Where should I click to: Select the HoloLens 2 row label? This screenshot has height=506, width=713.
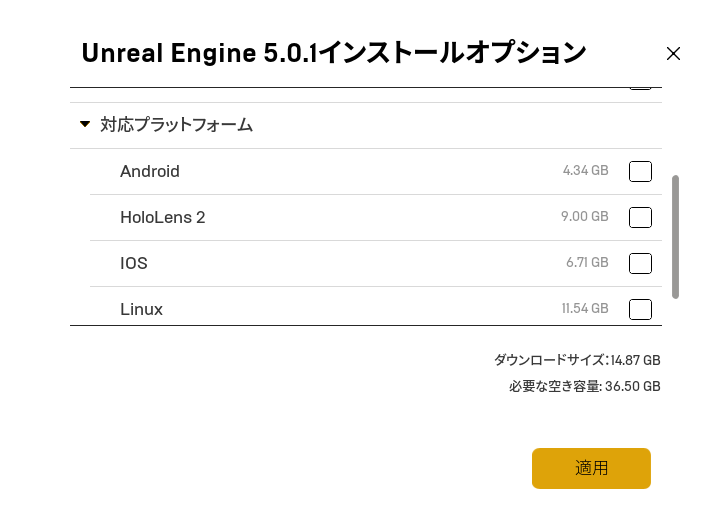162,217
